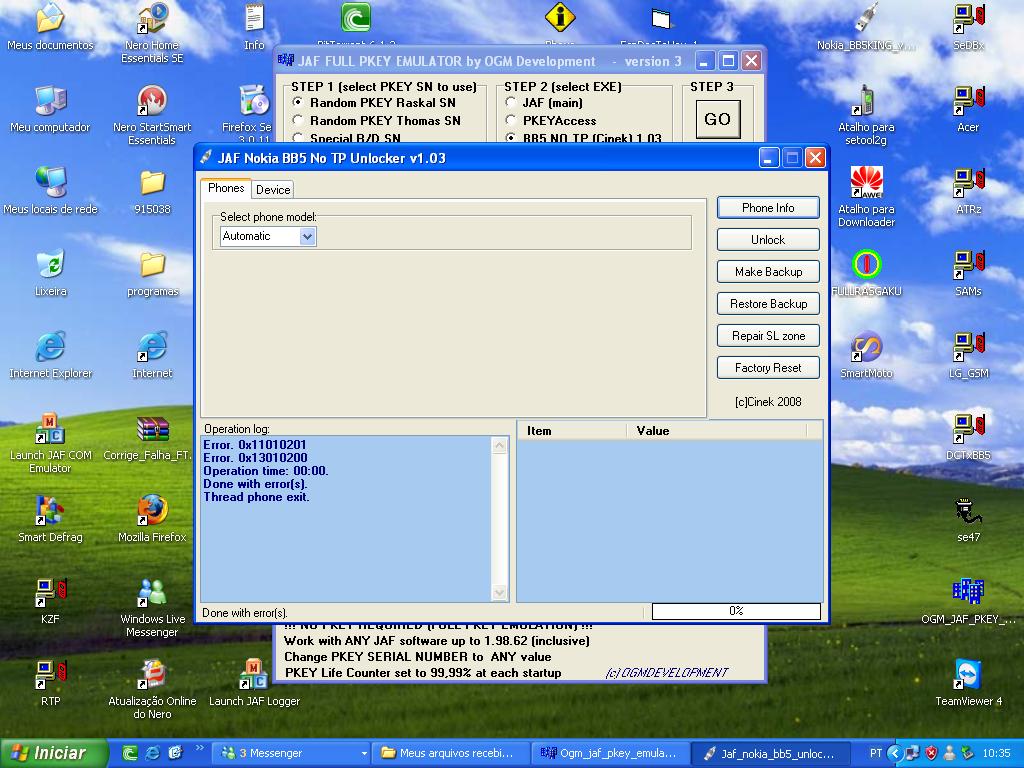Switch to the Device tab
The height and width of the screenshot is (768, 1024).
(273, 189)
